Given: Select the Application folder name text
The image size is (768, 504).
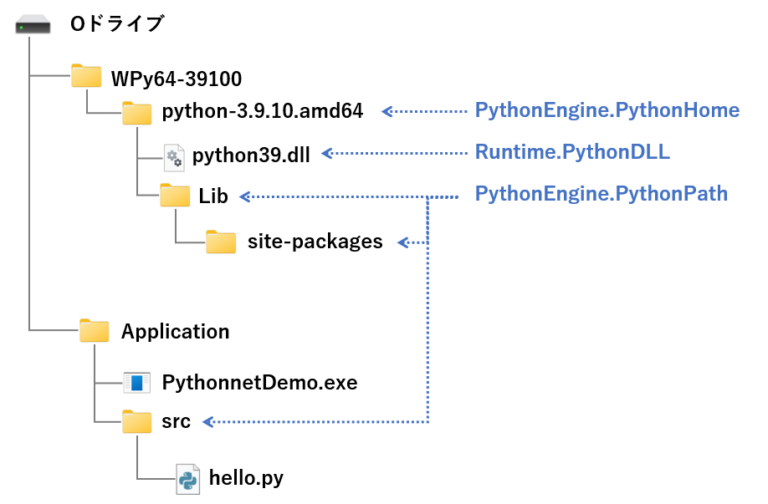Looking at the screenshot, I should pos(175,331).
